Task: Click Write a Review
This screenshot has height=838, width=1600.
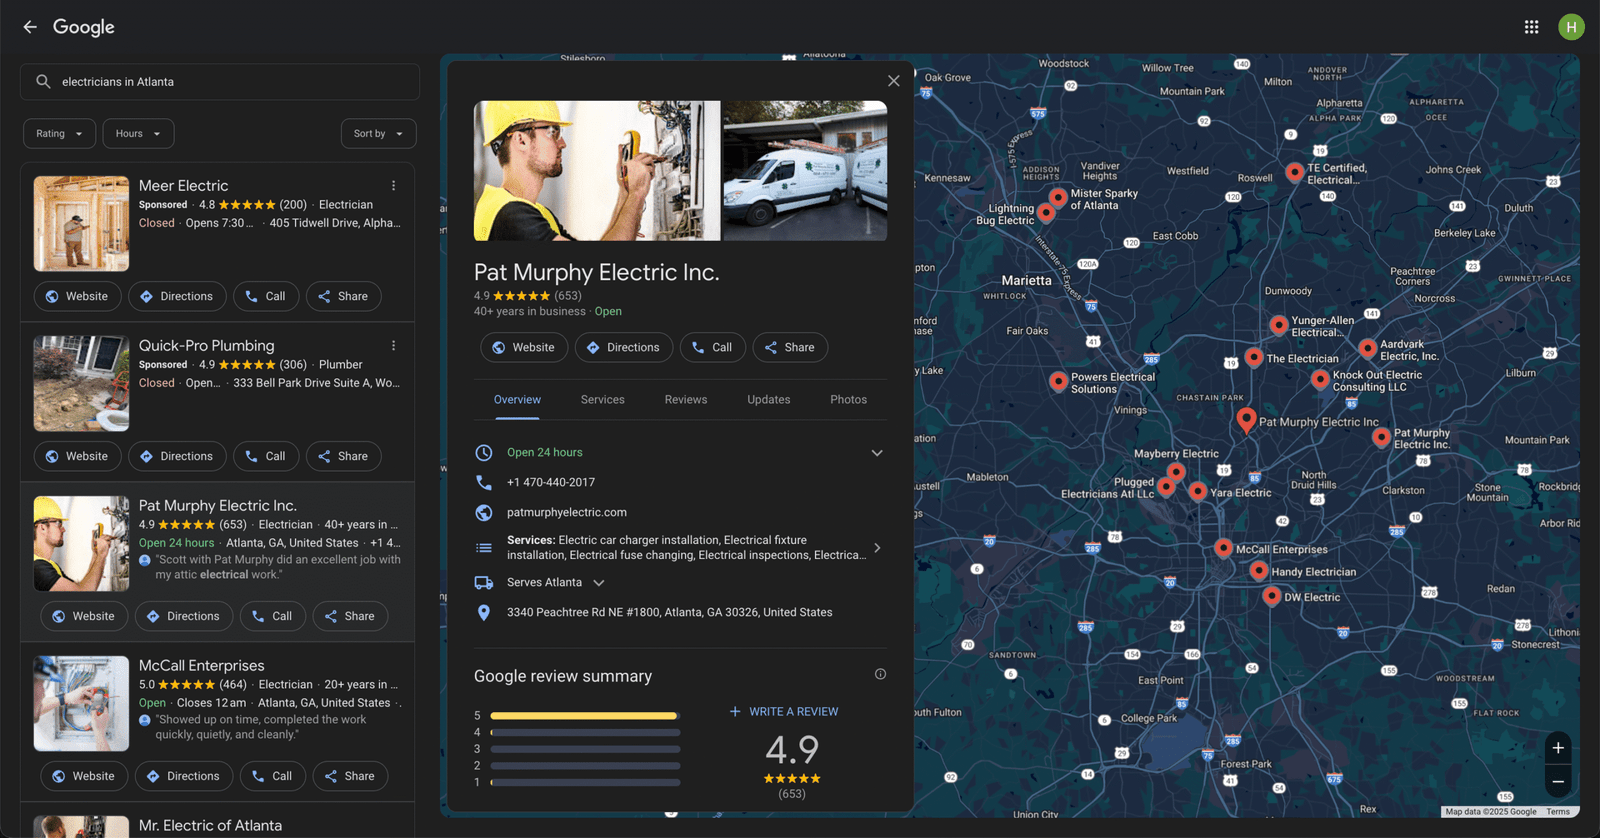Action: [x=784, y=712]
